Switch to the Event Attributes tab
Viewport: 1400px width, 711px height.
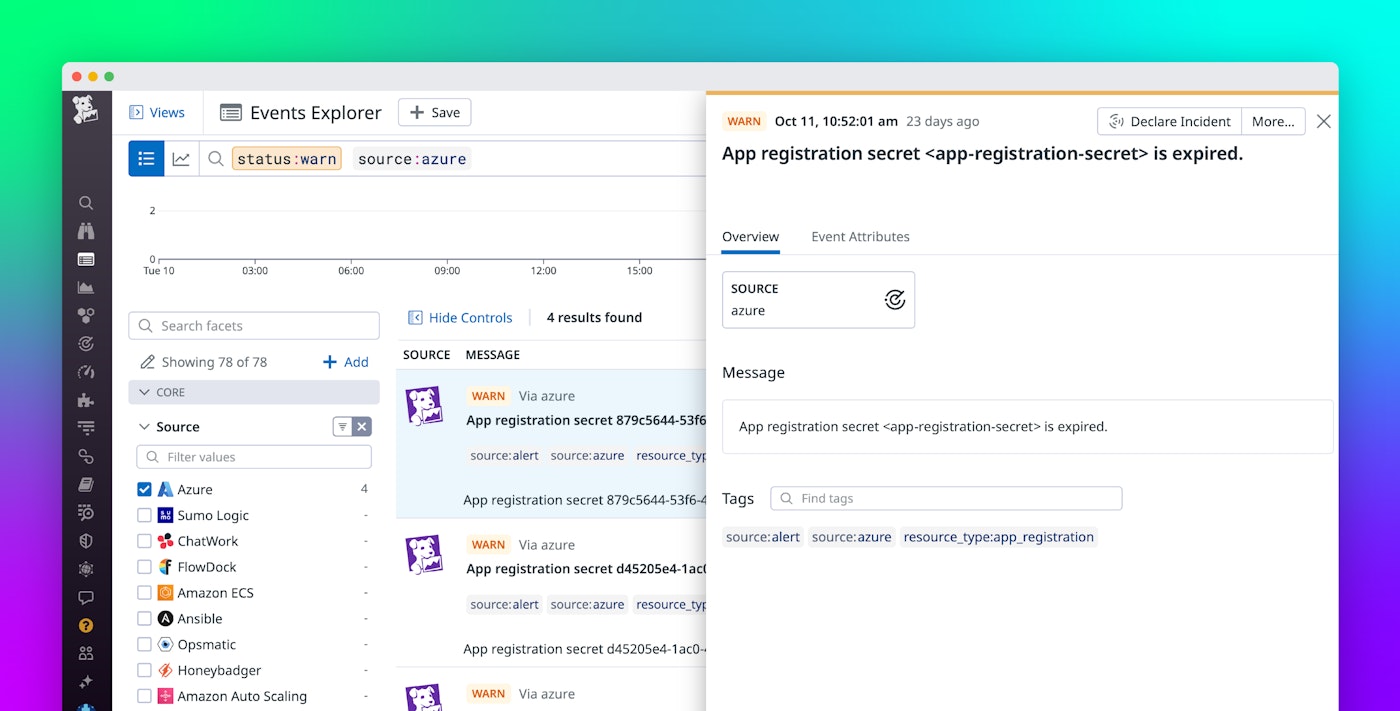860,237
